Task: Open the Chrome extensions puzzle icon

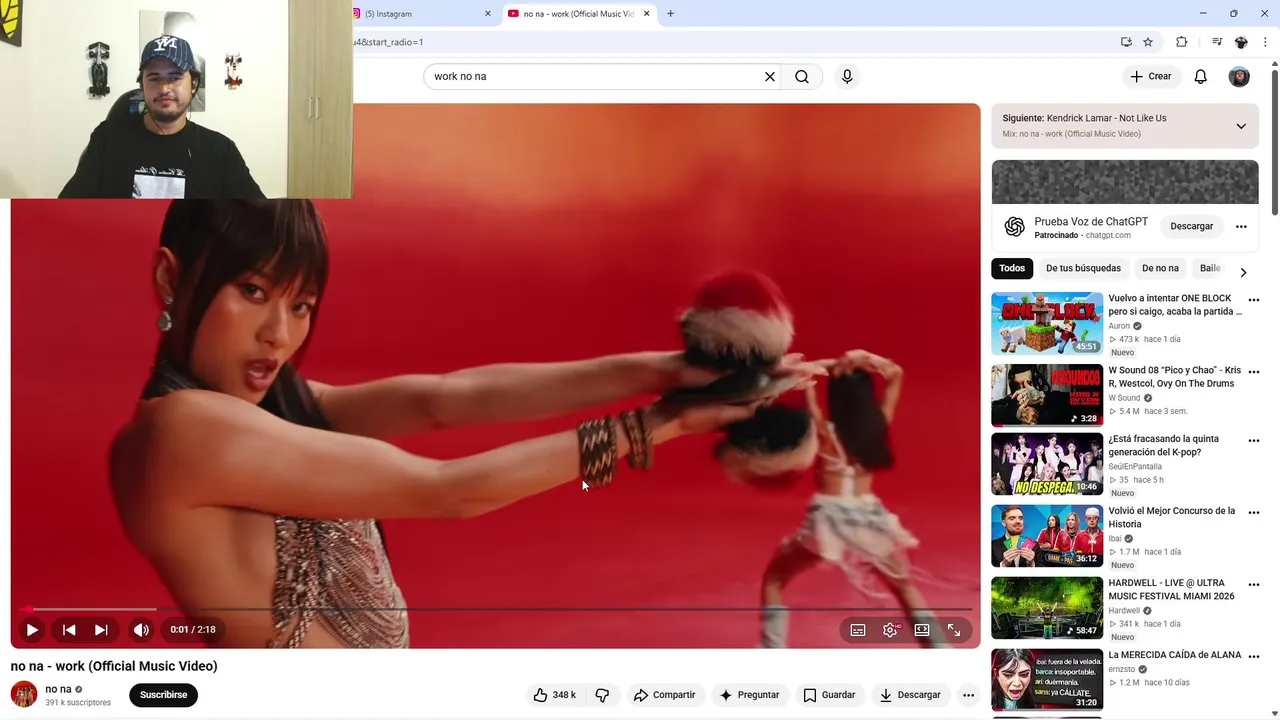Action: (1182, 42)
